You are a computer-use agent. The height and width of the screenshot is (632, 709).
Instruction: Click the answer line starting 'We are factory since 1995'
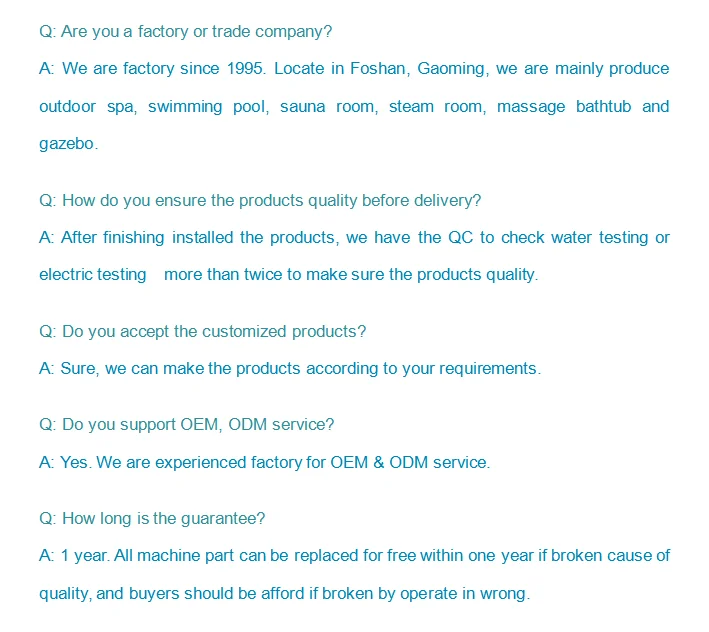(x=354, y=69)
